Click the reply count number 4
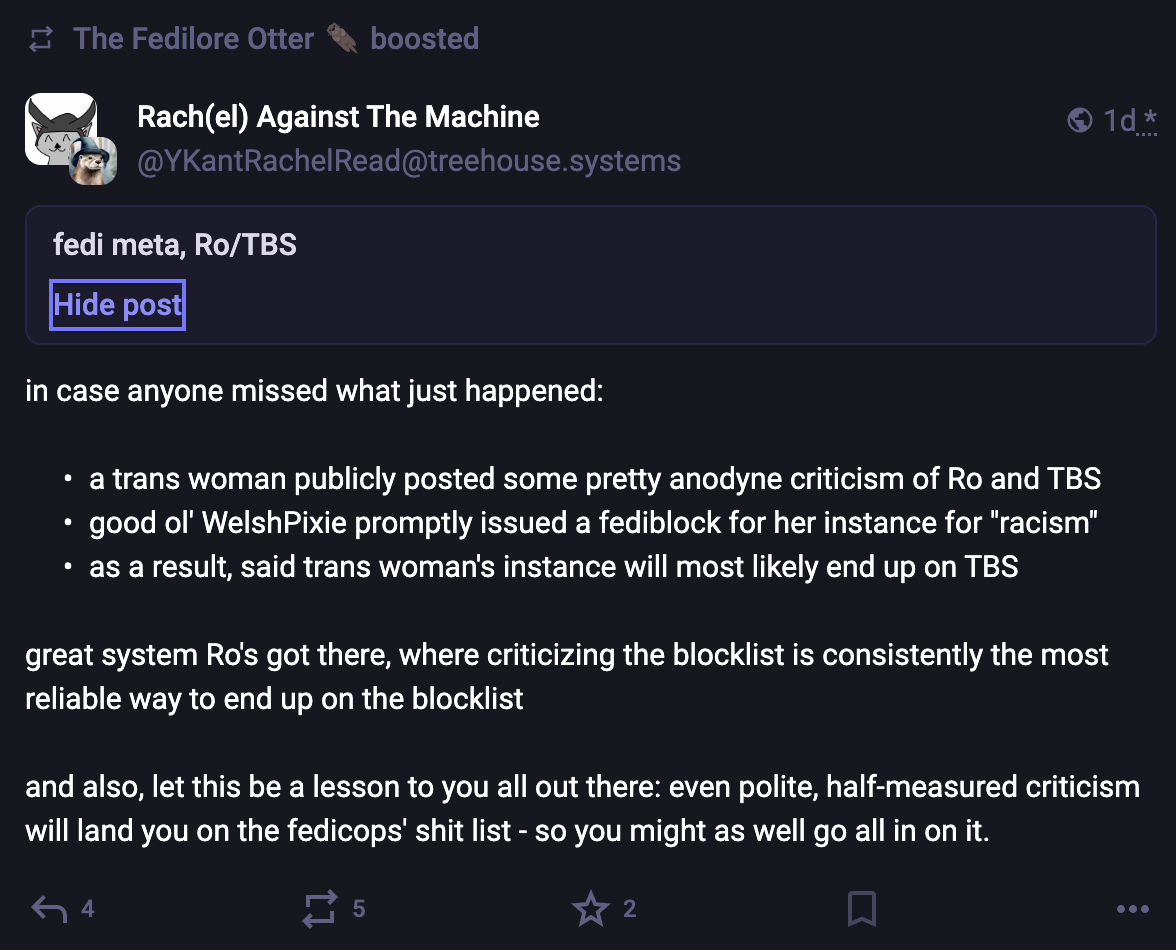1176x950 pixels. (x=88, y=909)
